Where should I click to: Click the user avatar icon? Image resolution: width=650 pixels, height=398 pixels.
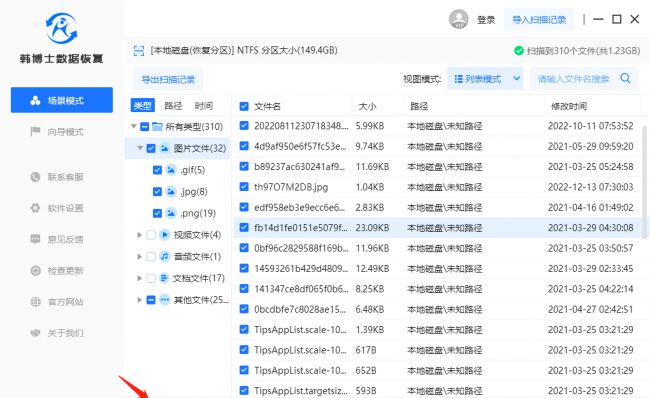coord(458,19)
